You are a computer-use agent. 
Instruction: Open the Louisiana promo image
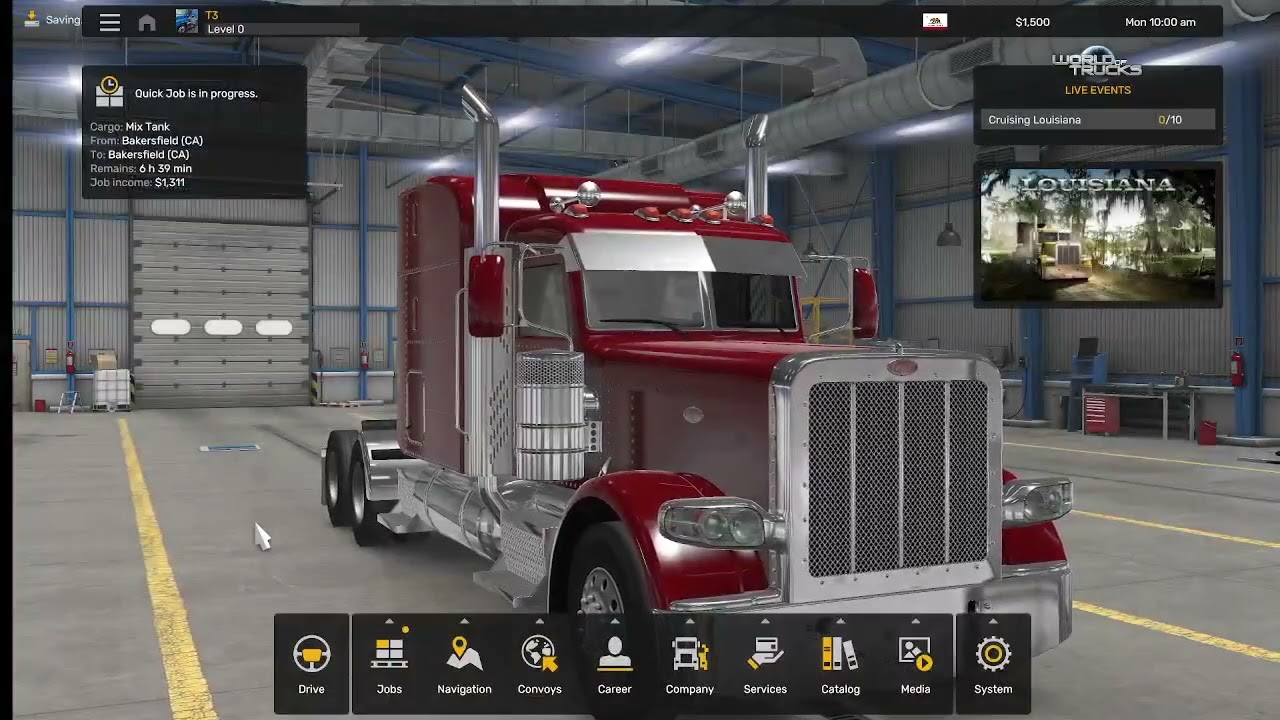pos(1097,235)
